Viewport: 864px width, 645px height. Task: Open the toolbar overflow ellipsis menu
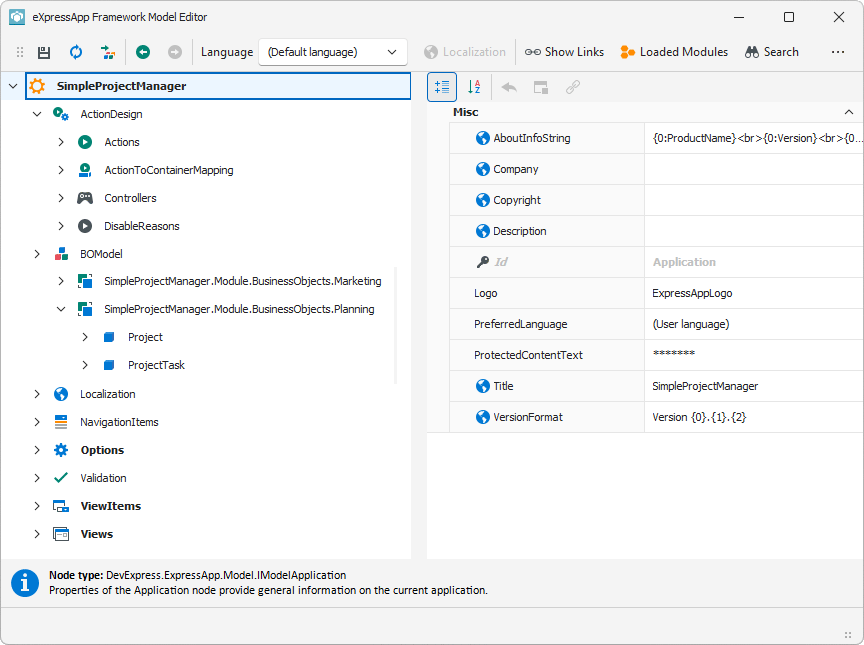click(838, 52)
